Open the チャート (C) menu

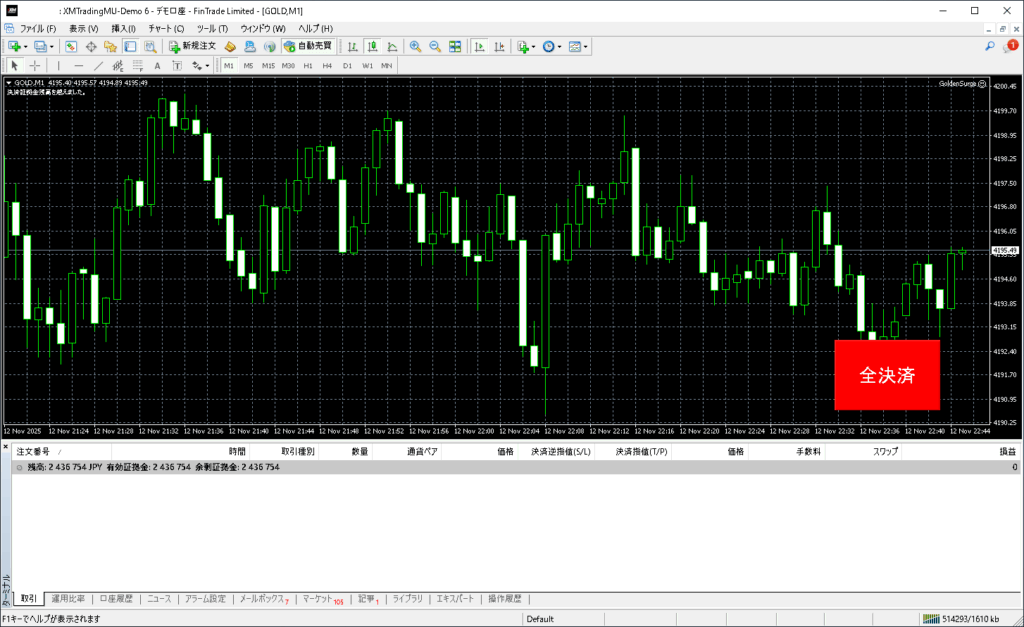166,29
